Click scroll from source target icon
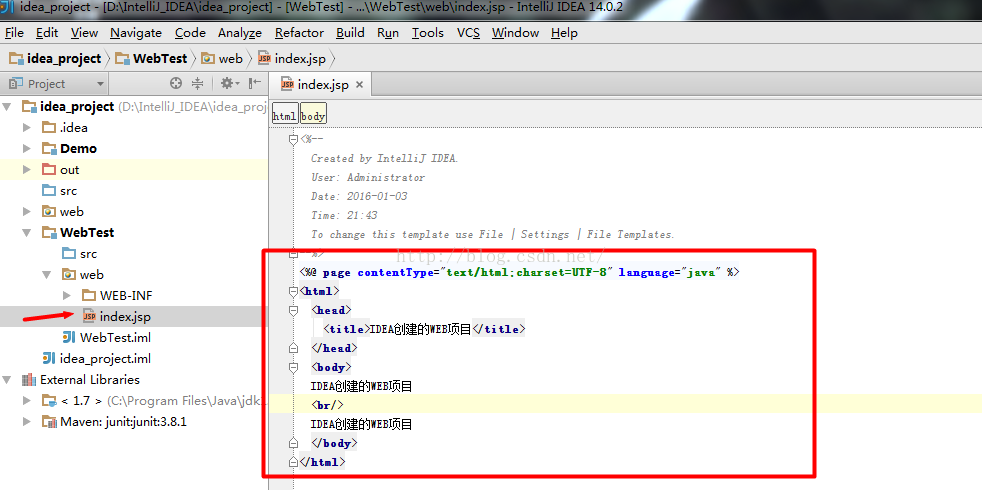The image size is (982, 490). coord(176,83)
